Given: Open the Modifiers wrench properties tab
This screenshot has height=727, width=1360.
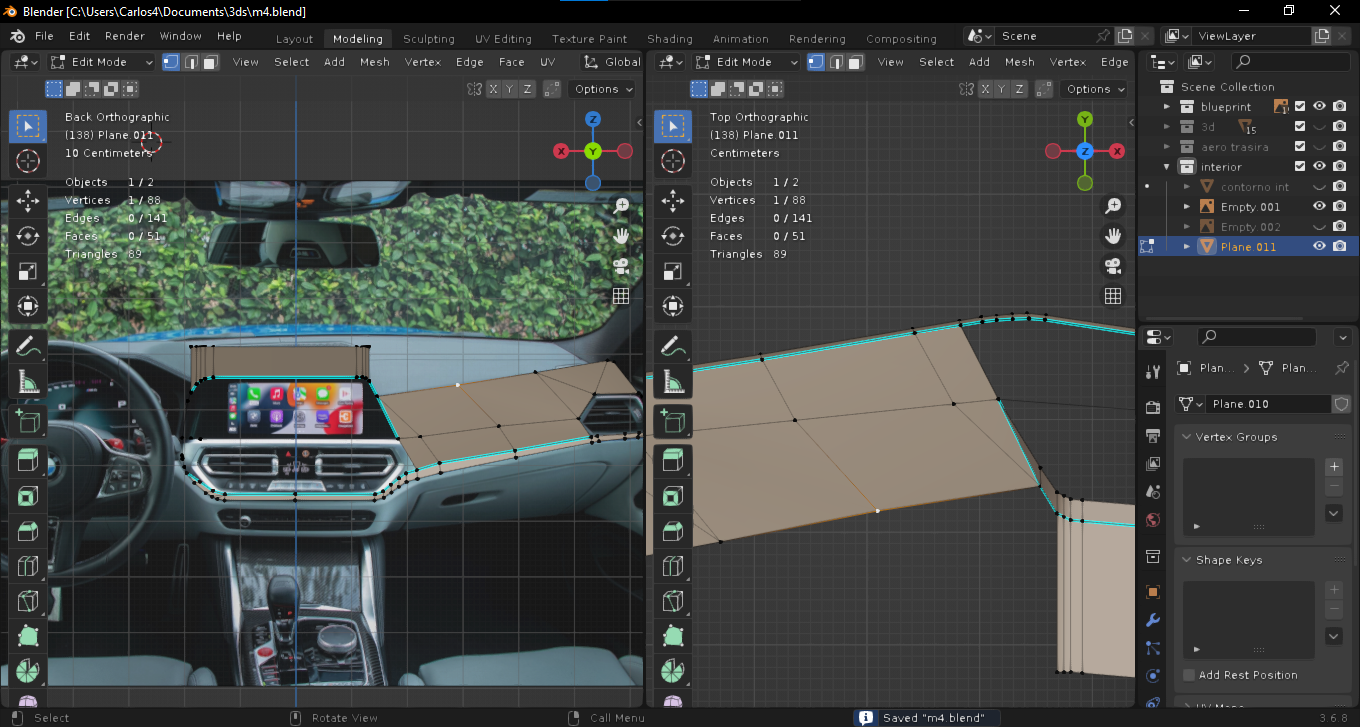Looking at the screenshot, I should coord(1152,620).
